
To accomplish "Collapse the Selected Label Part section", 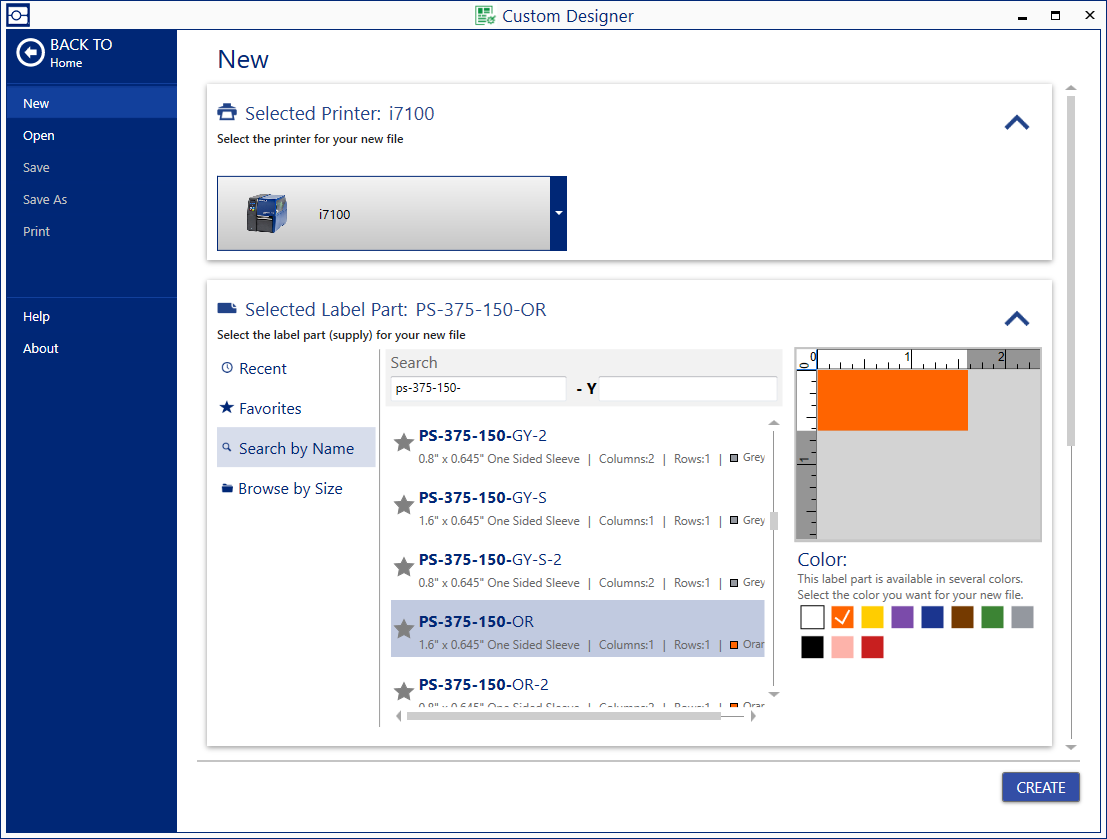I will (1017, 319).
